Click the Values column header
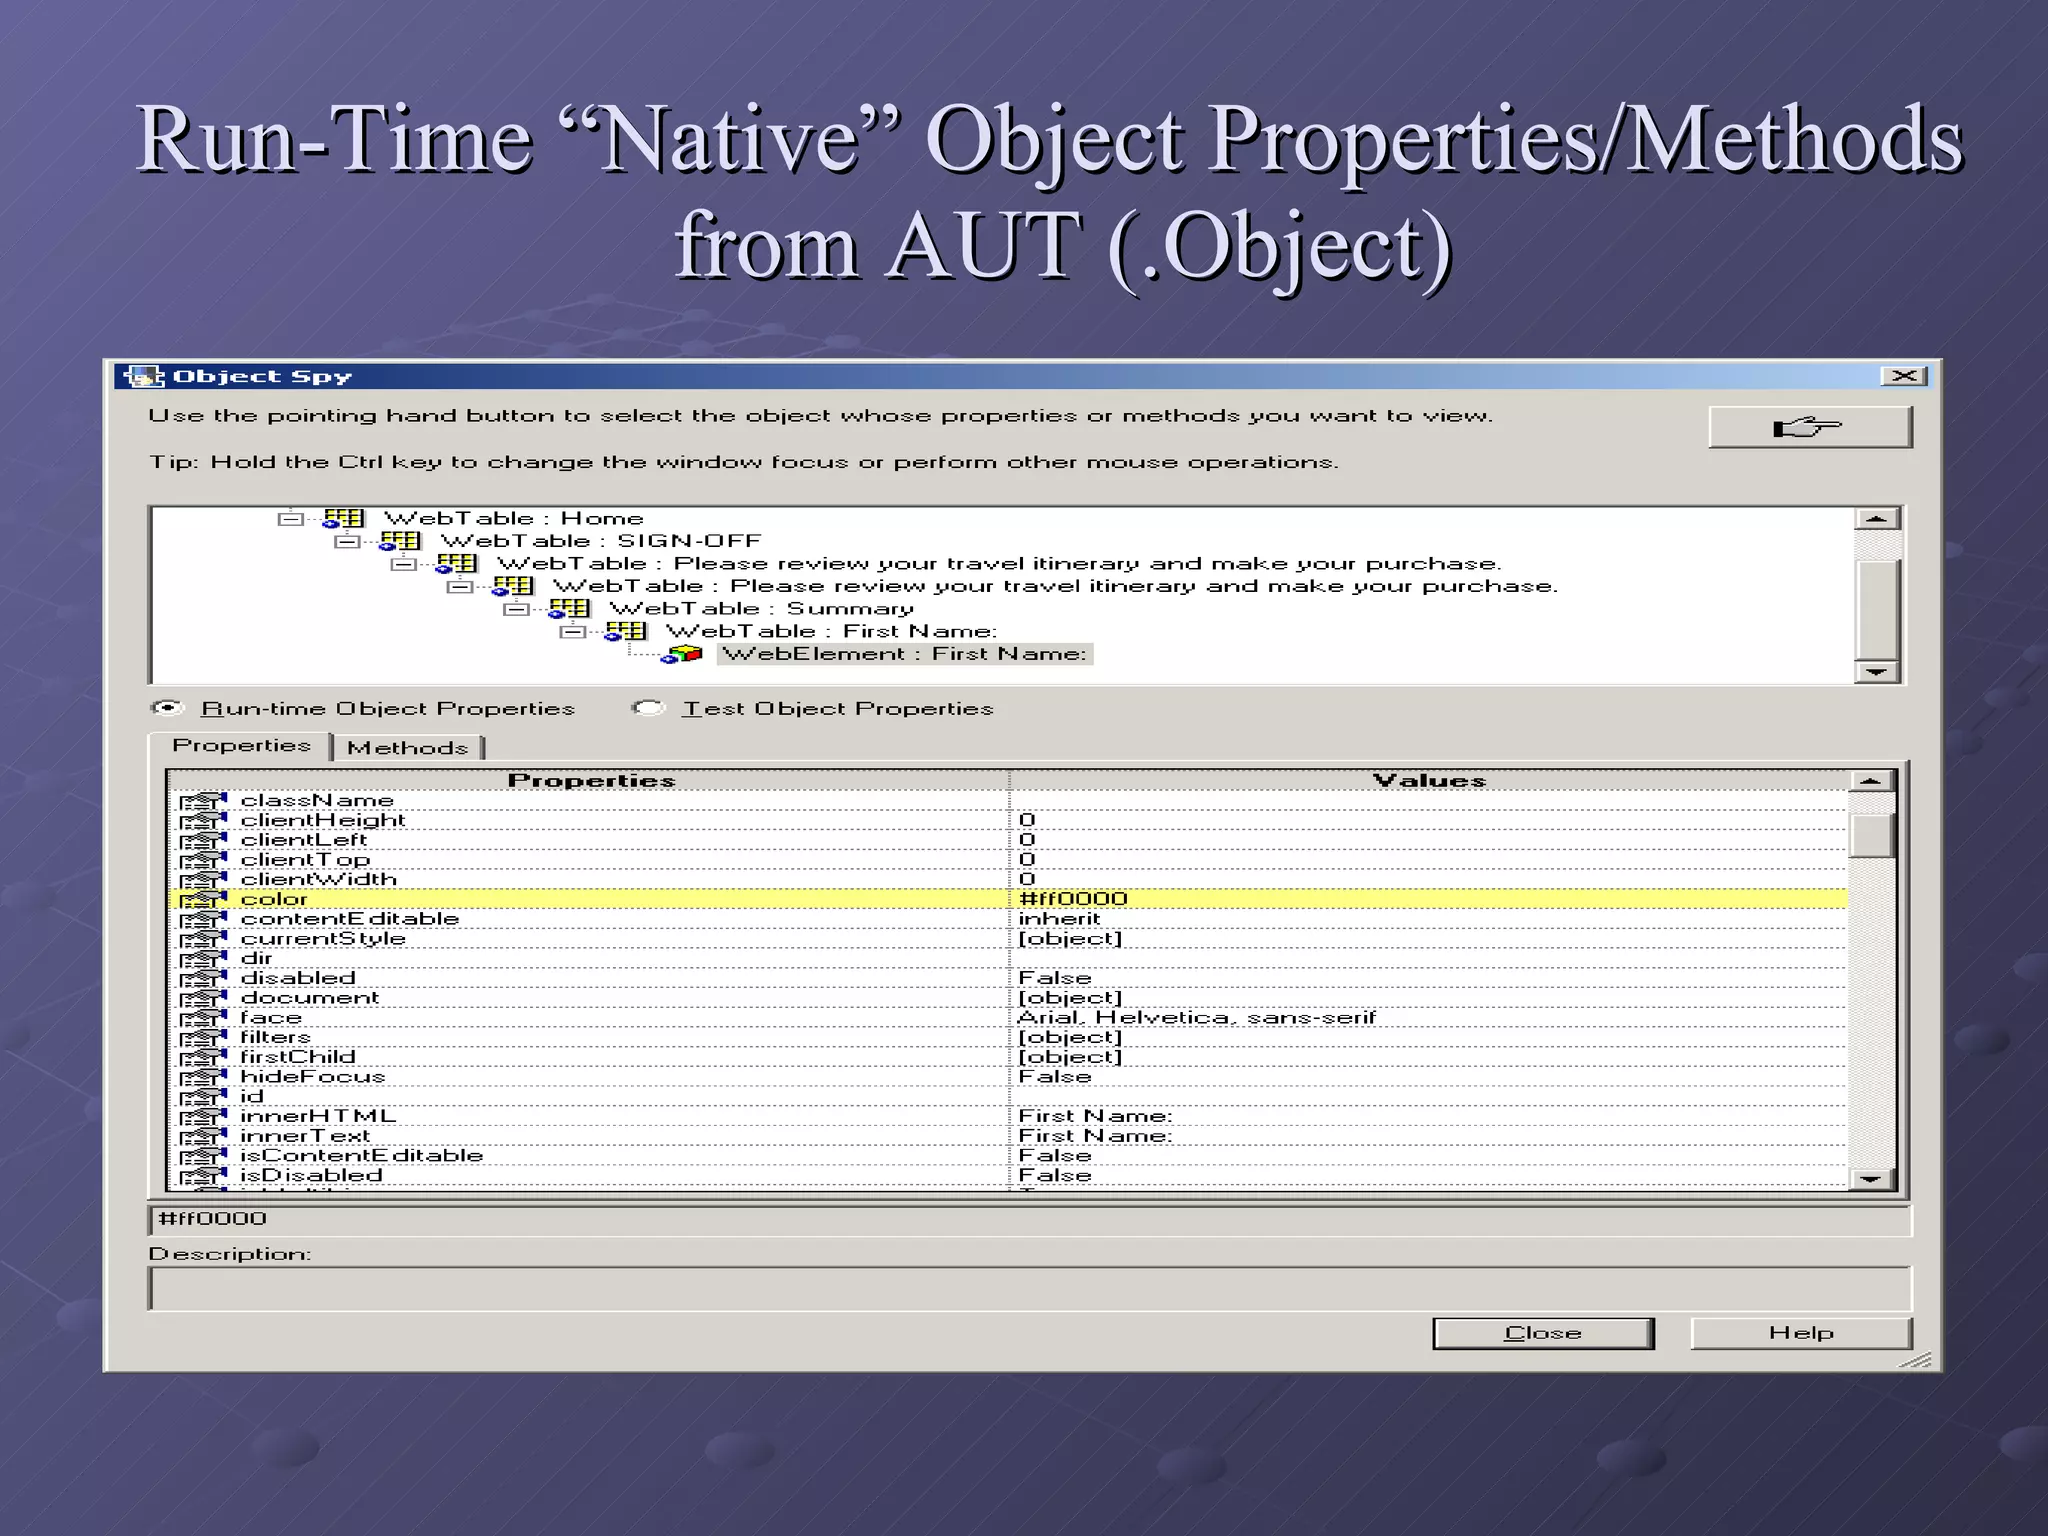The width and height of the screenshot is (2048, 1536). [1429, 780]
